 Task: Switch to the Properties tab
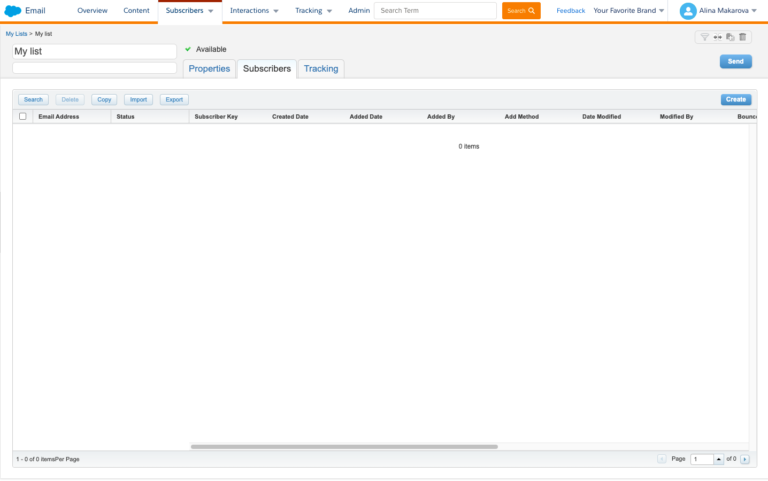click(209, 69)
